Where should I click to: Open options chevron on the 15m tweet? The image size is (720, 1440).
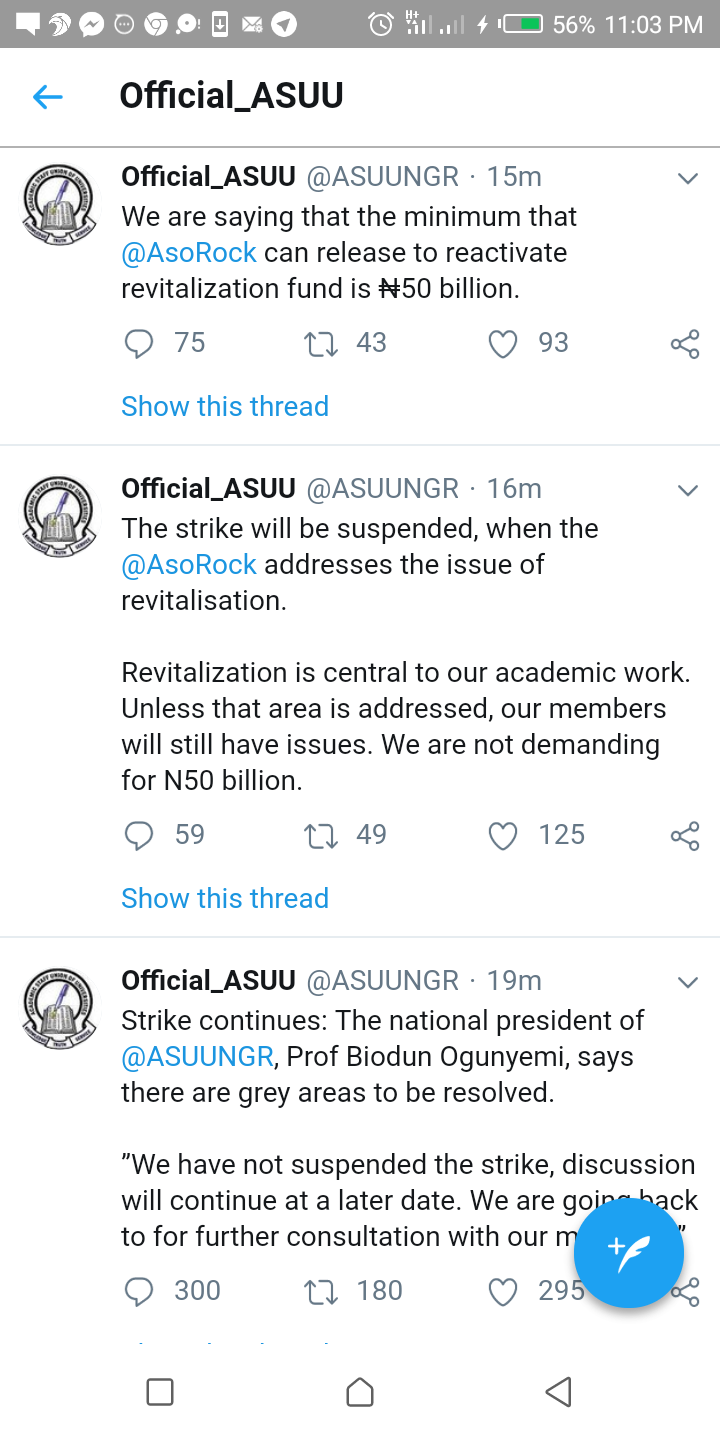(x=687, y=179)
